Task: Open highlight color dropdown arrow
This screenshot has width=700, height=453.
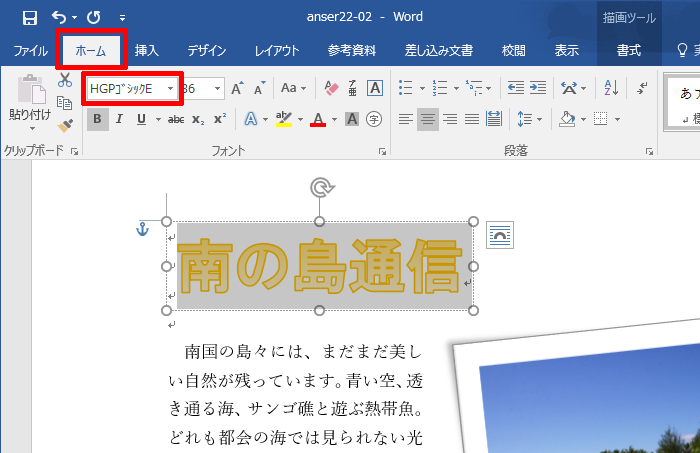Action: (300, 120)
